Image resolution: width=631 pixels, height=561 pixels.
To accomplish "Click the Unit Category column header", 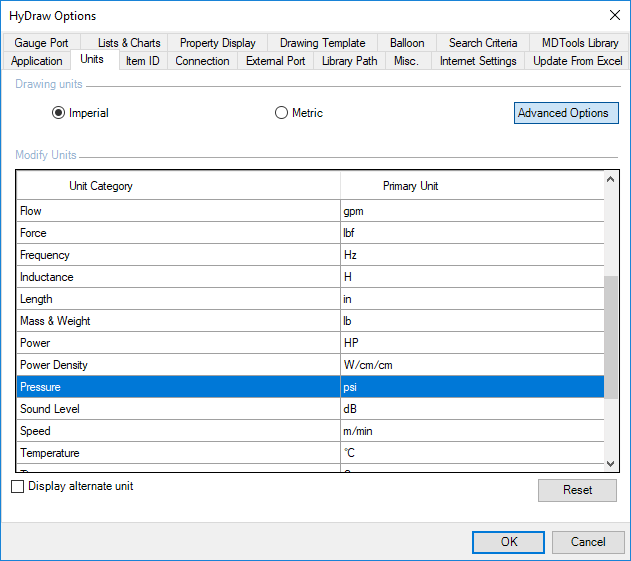I will (x=179, y=186).
